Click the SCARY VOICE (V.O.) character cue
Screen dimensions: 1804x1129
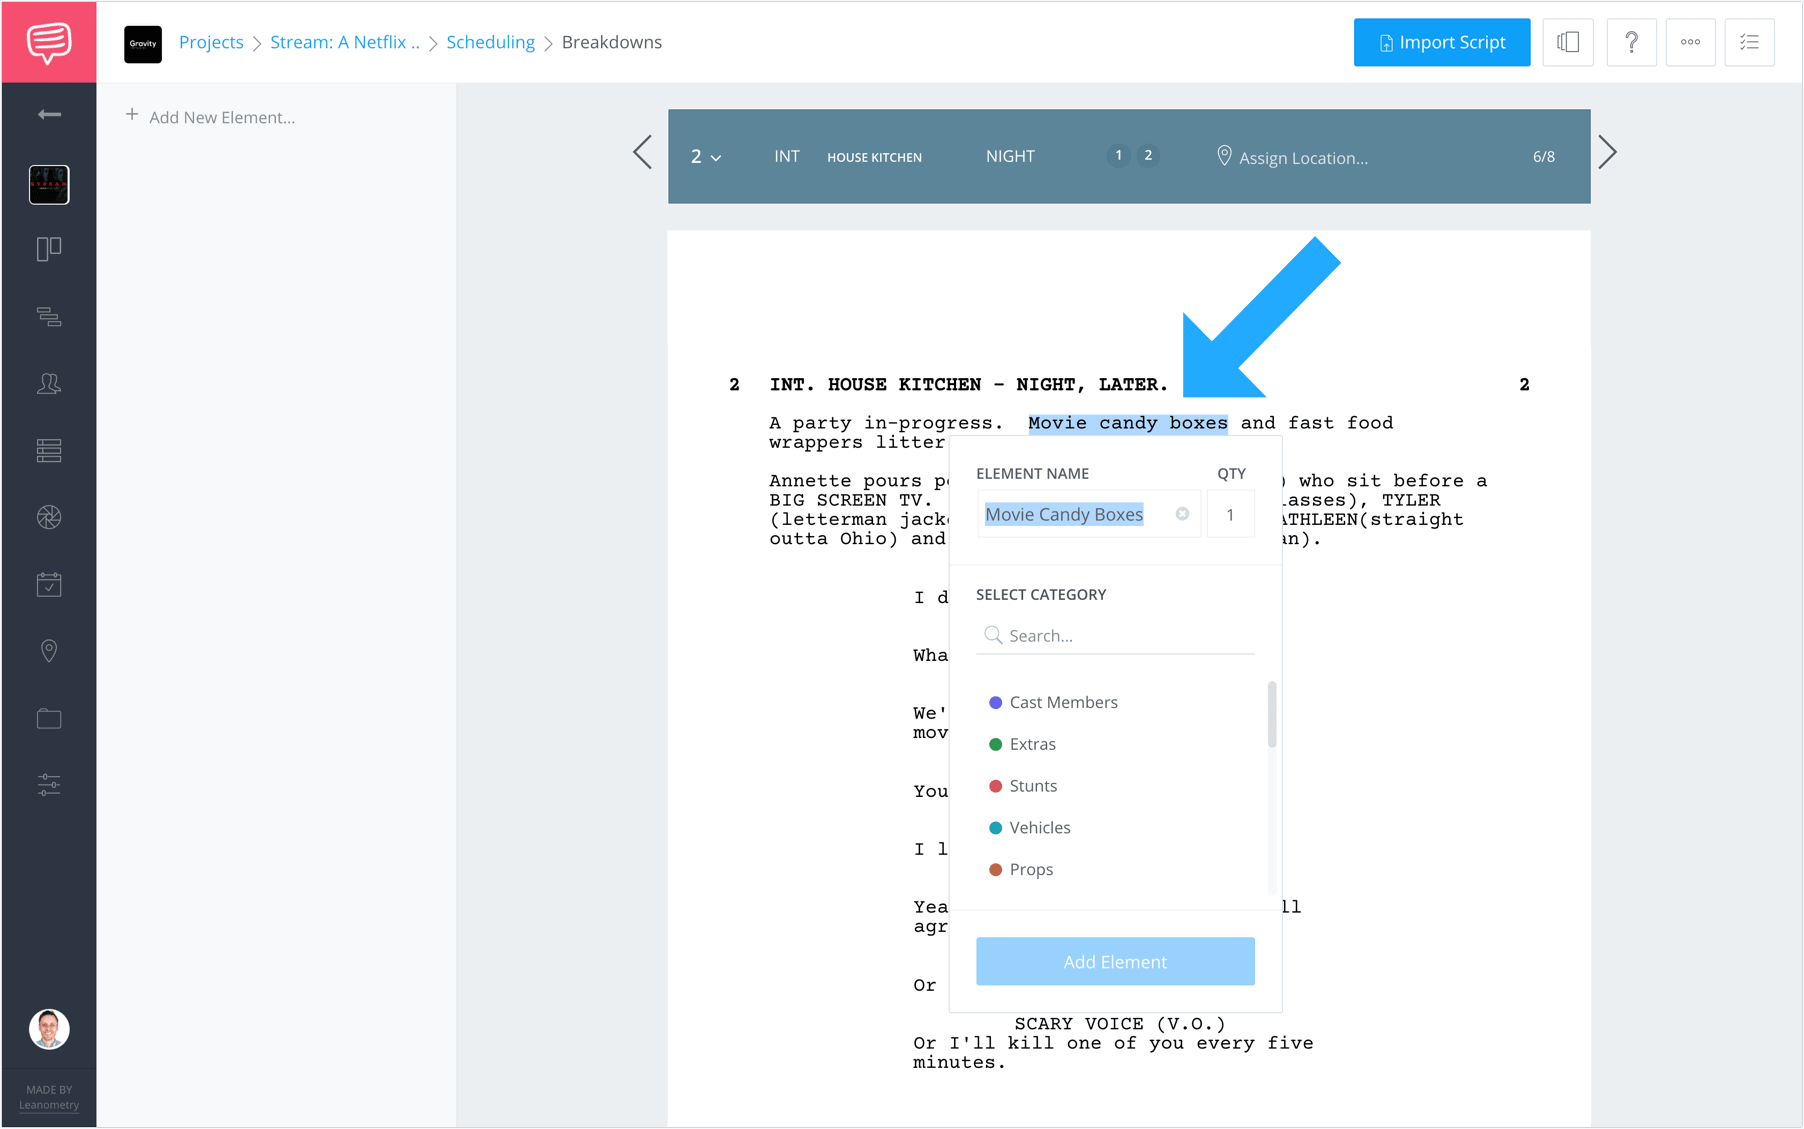pyautogui.click(x=1119, y=1024)
